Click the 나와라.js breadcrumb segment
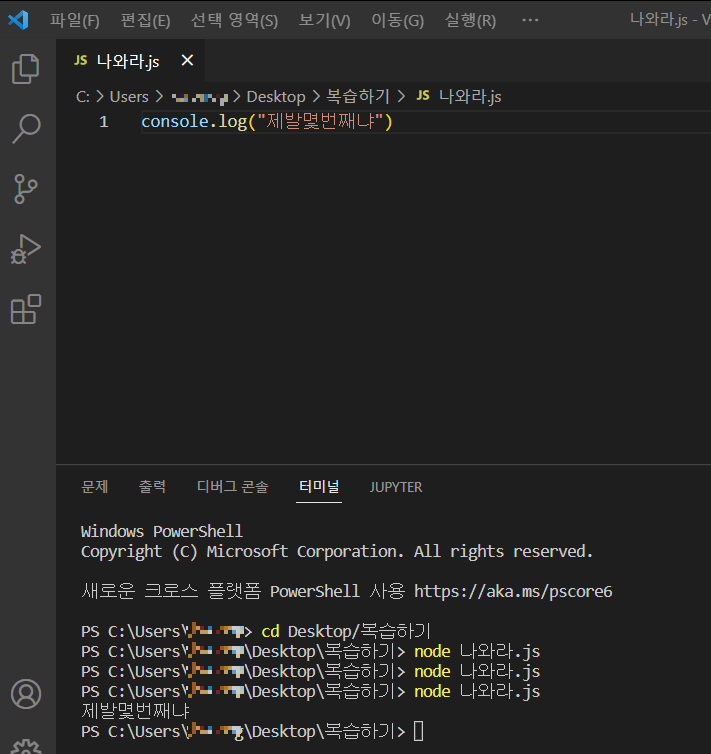Screen dimensions: 711x754 click(x=459, y=97)
